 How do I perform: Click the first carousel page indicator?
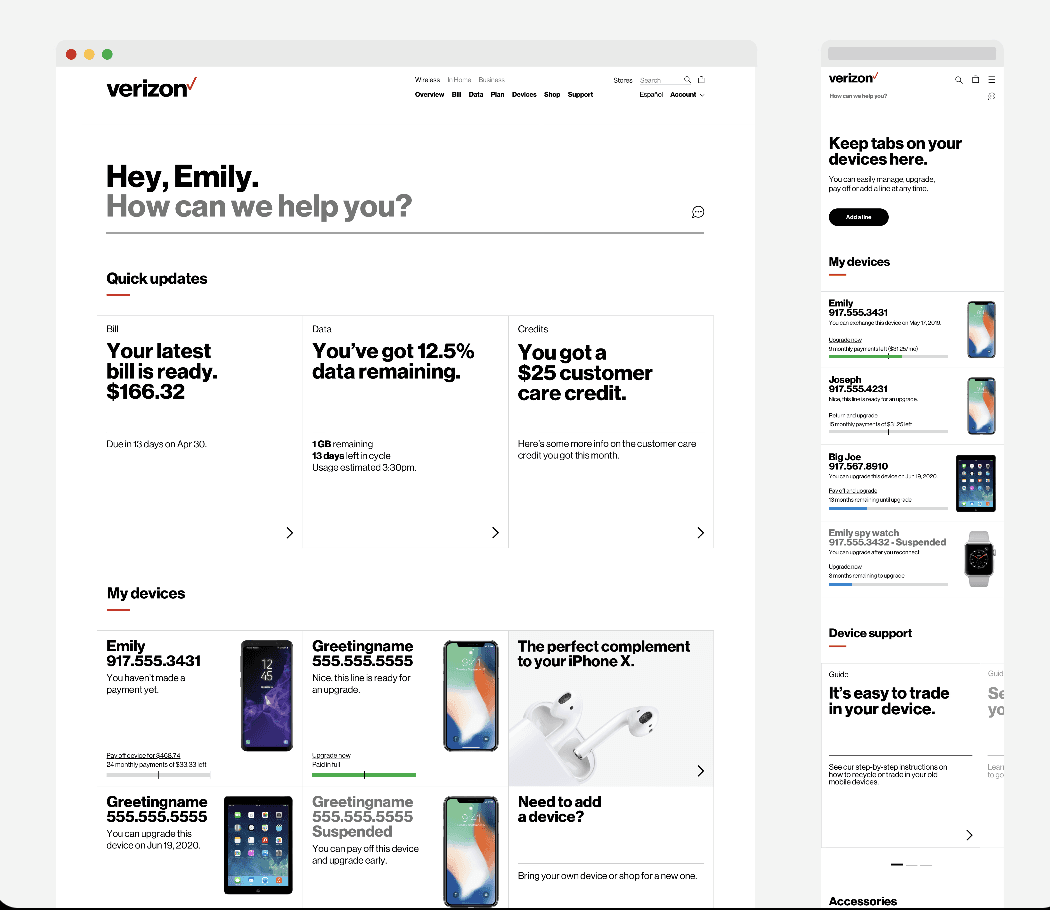click(897, 865)
